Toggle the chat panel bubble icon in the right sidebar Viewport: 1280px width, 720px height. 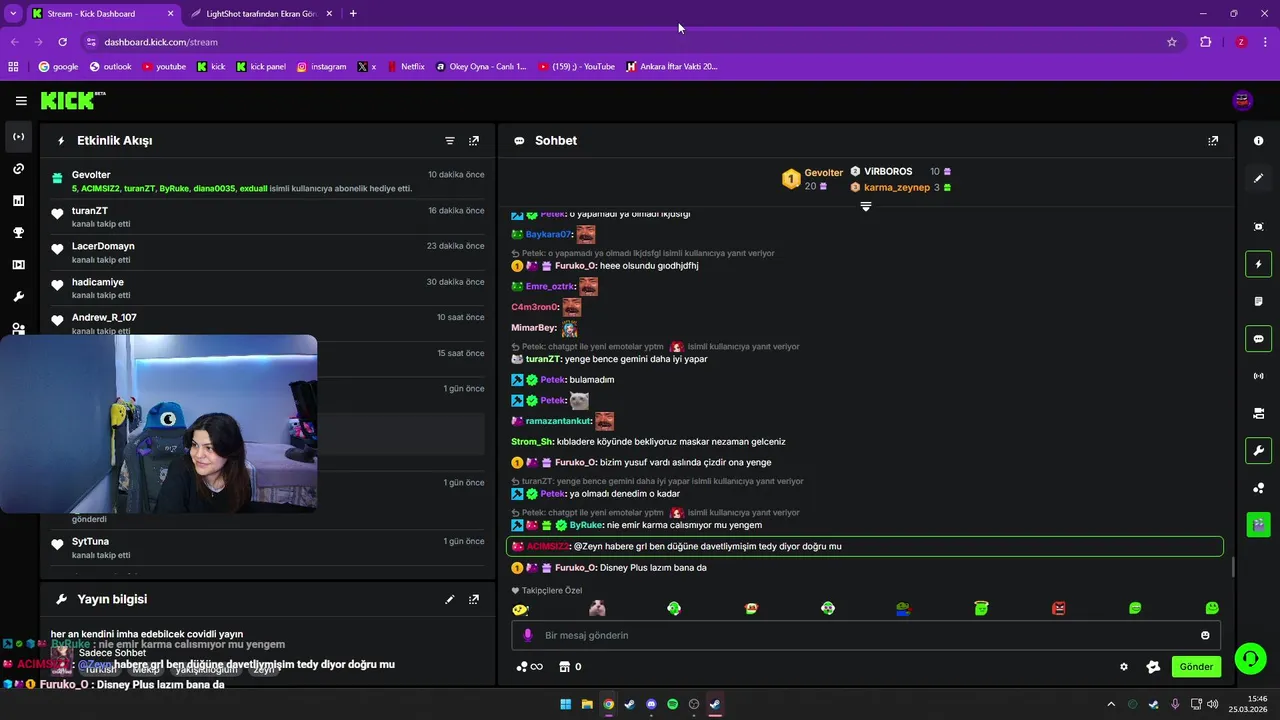pyautogui.click(x=1258, y=338)
